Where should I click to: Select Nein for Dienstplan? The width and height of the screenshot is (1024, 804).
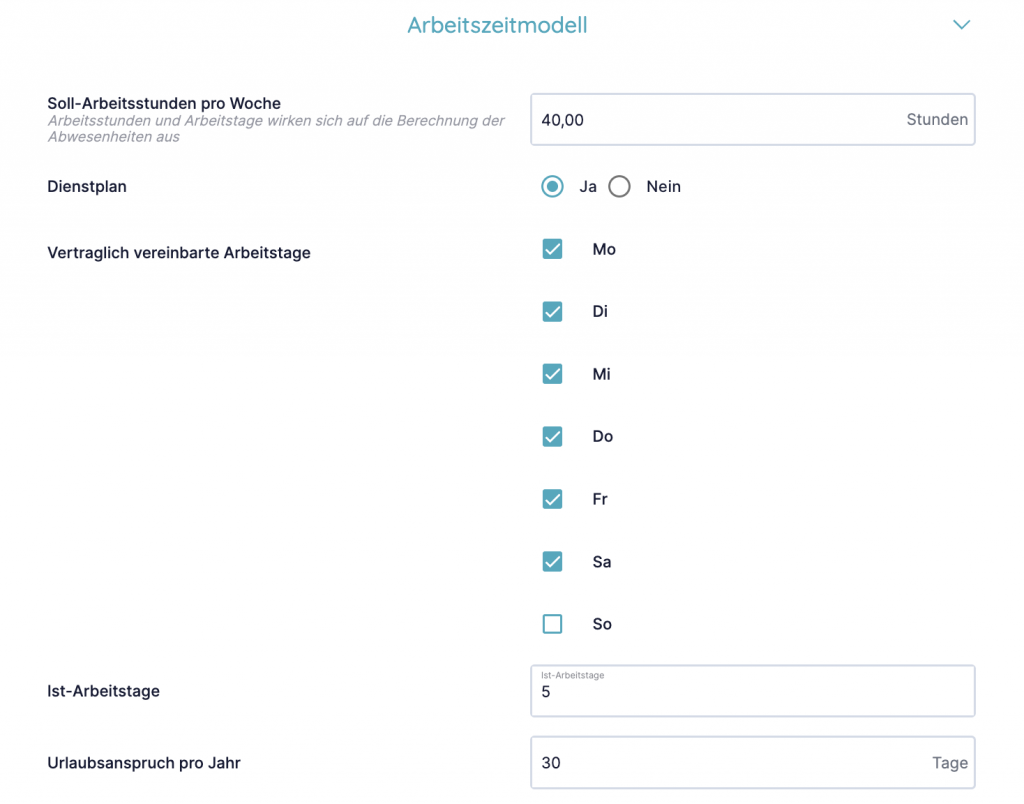[620, 187]
